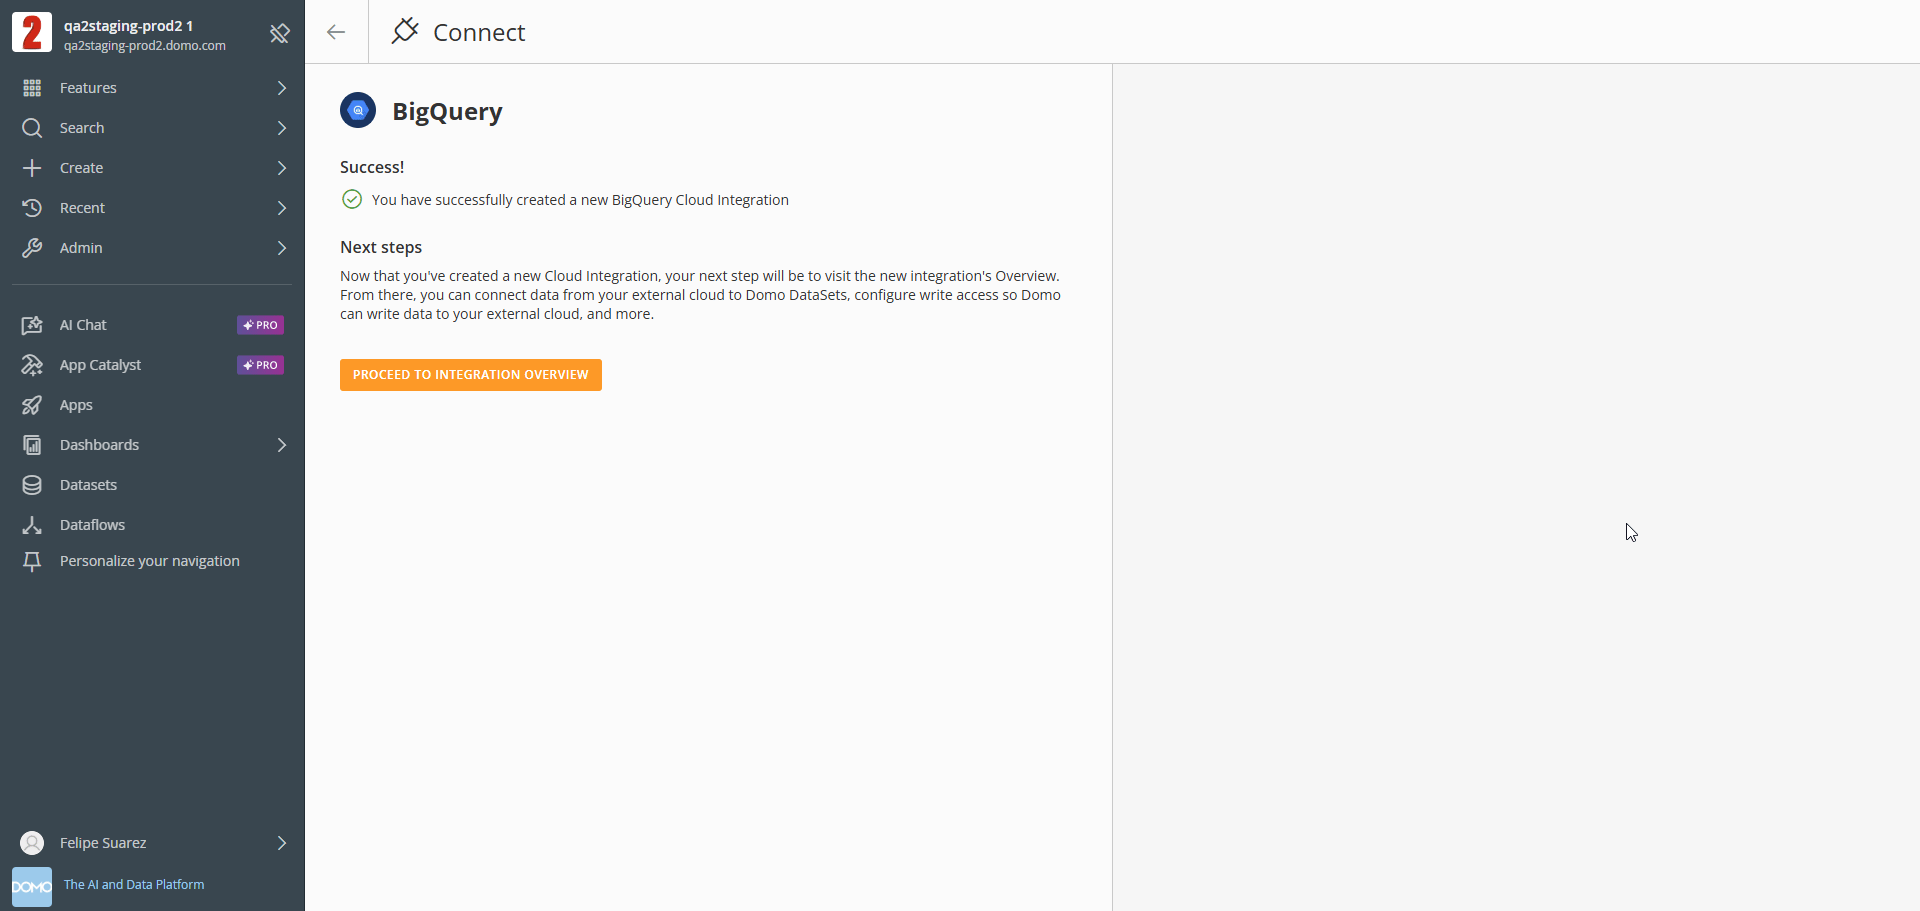Image resolution: width=1920 pixels, height=911 pixels.
Task: Open the Features menu item
Action: (152, 88)
